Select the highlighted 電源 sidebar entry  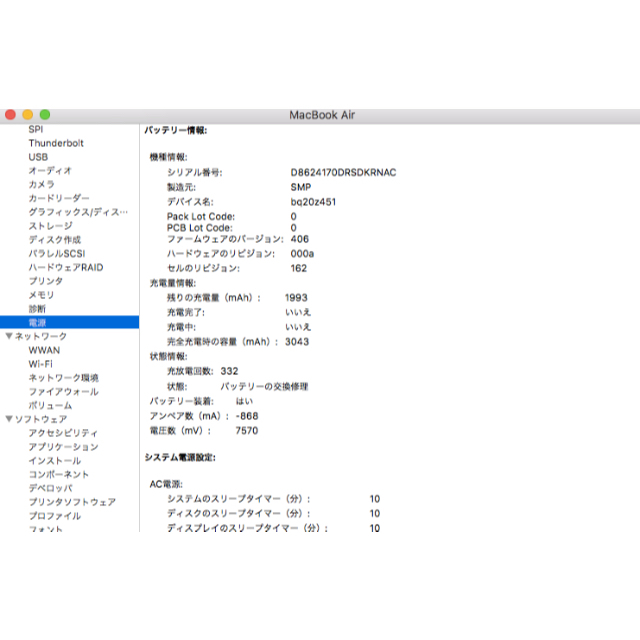point(69,322)
